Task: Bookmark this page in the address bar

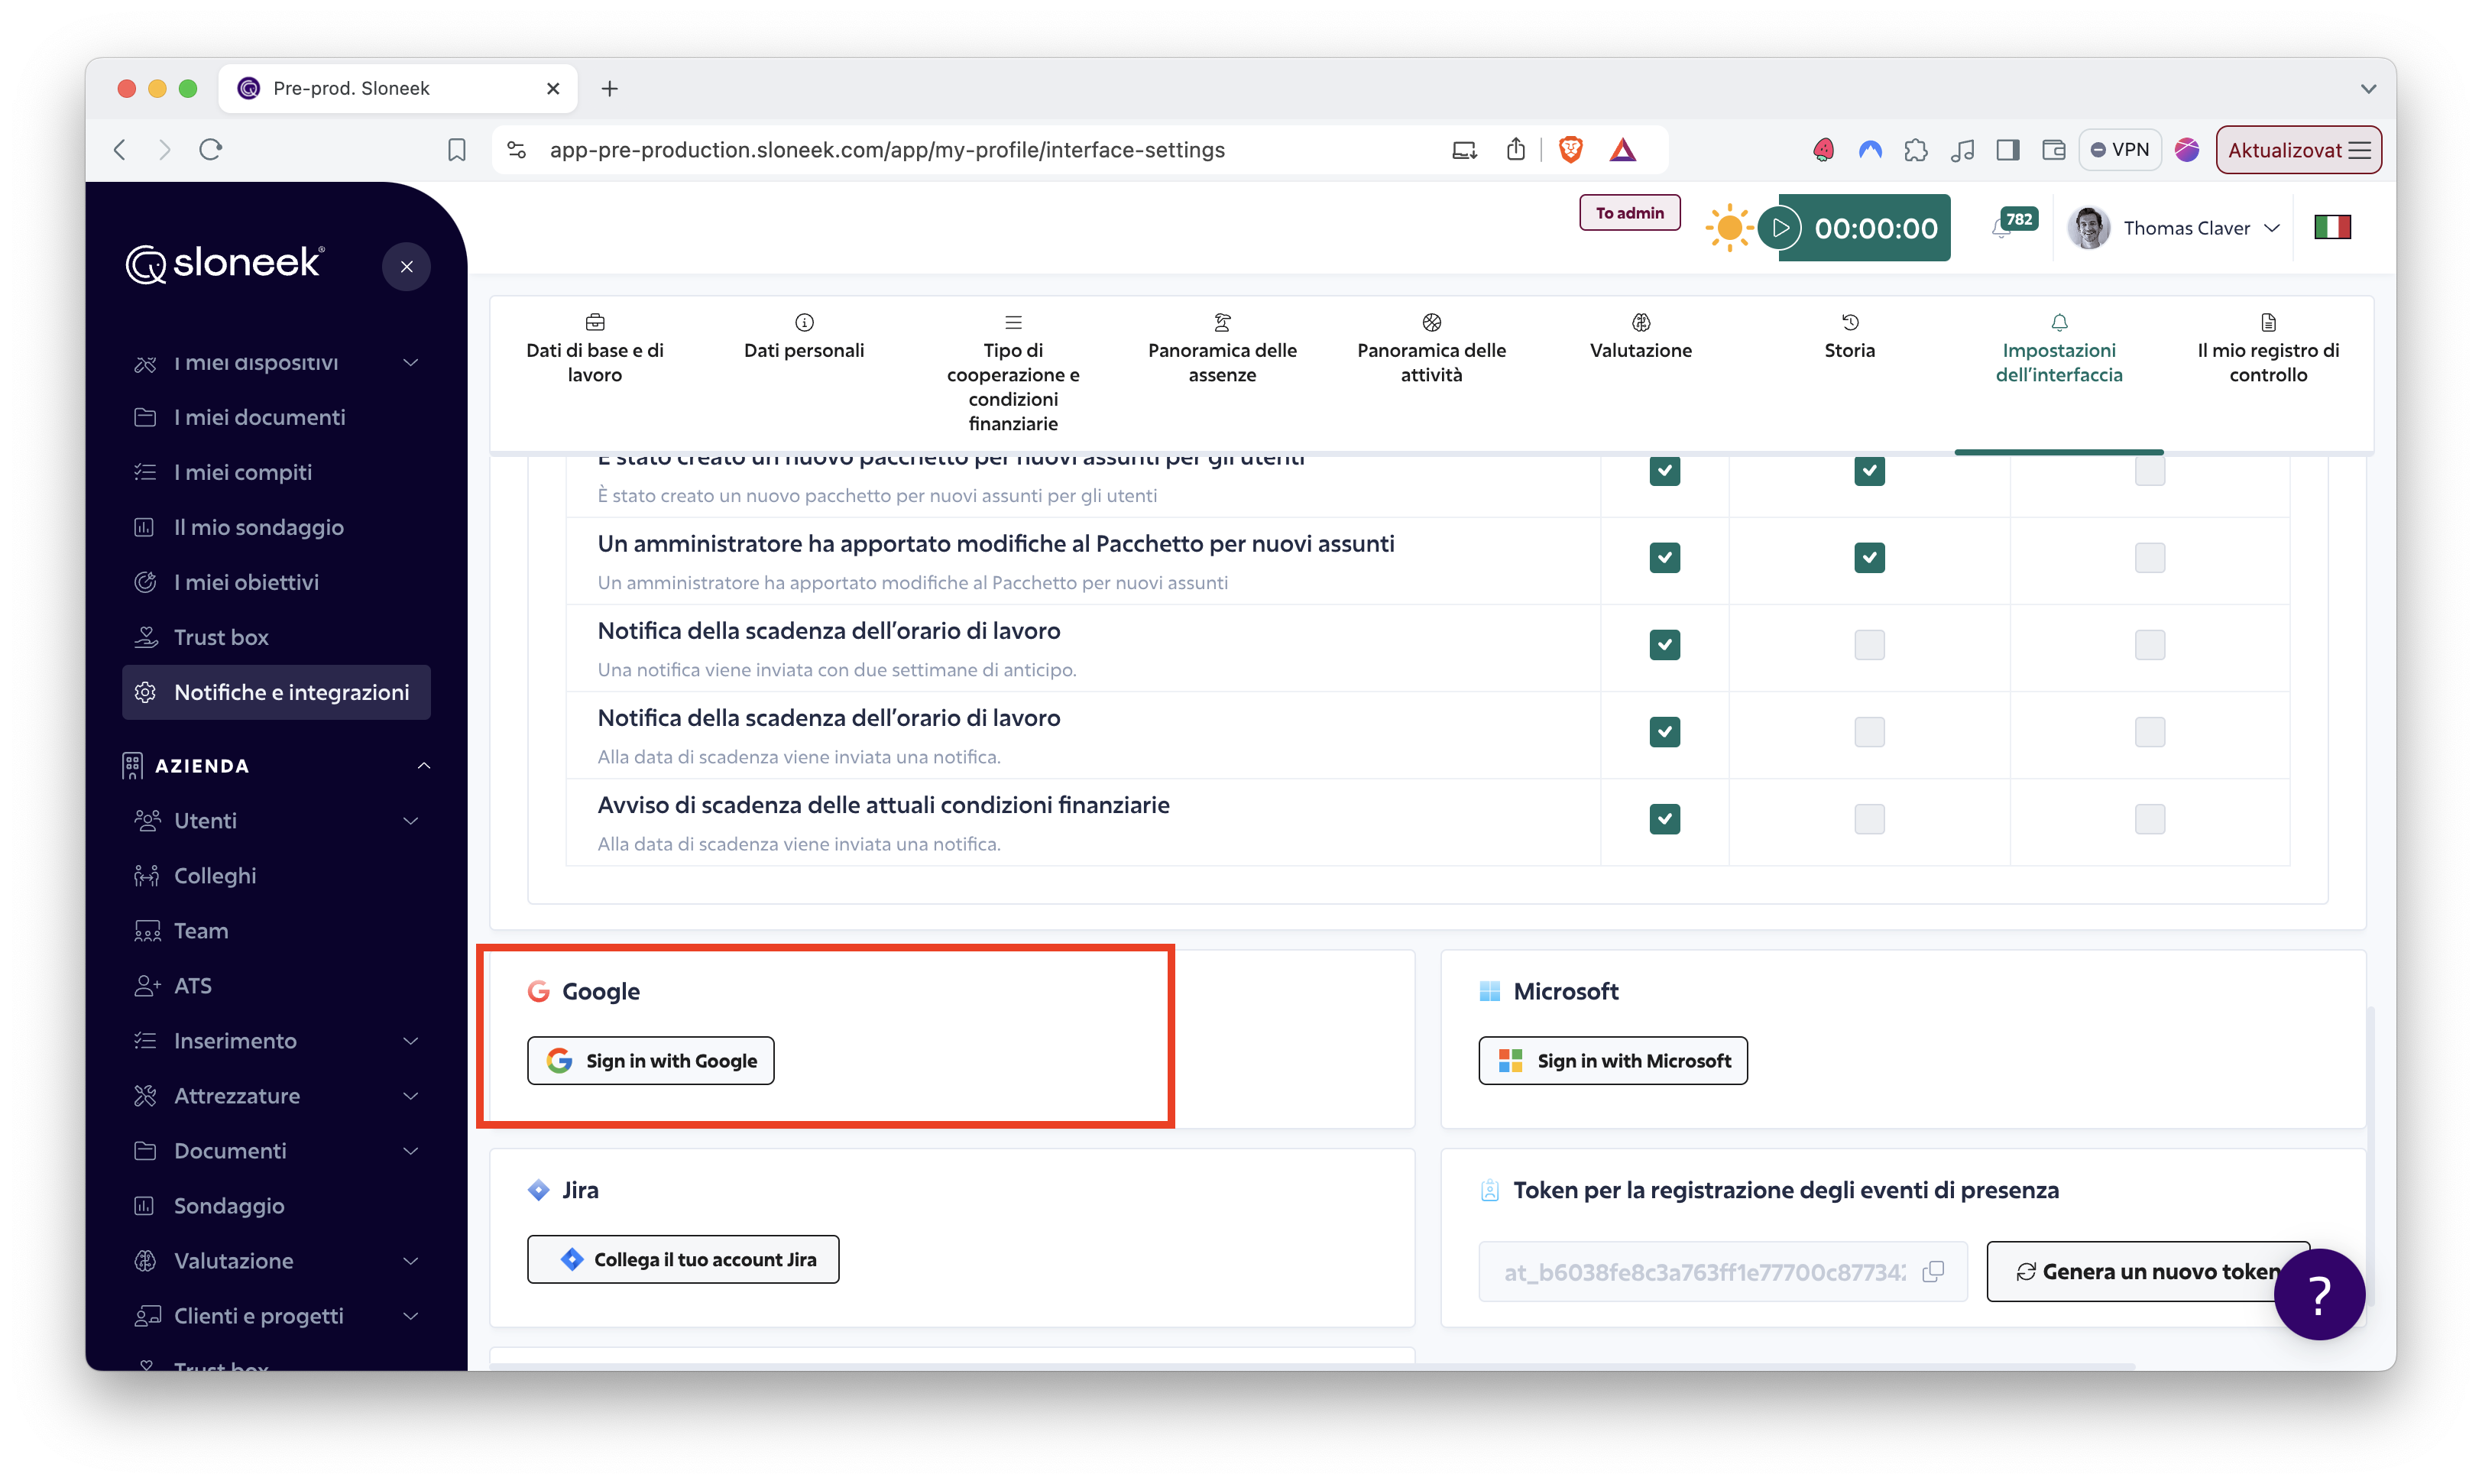Action: tap(457, 150)
